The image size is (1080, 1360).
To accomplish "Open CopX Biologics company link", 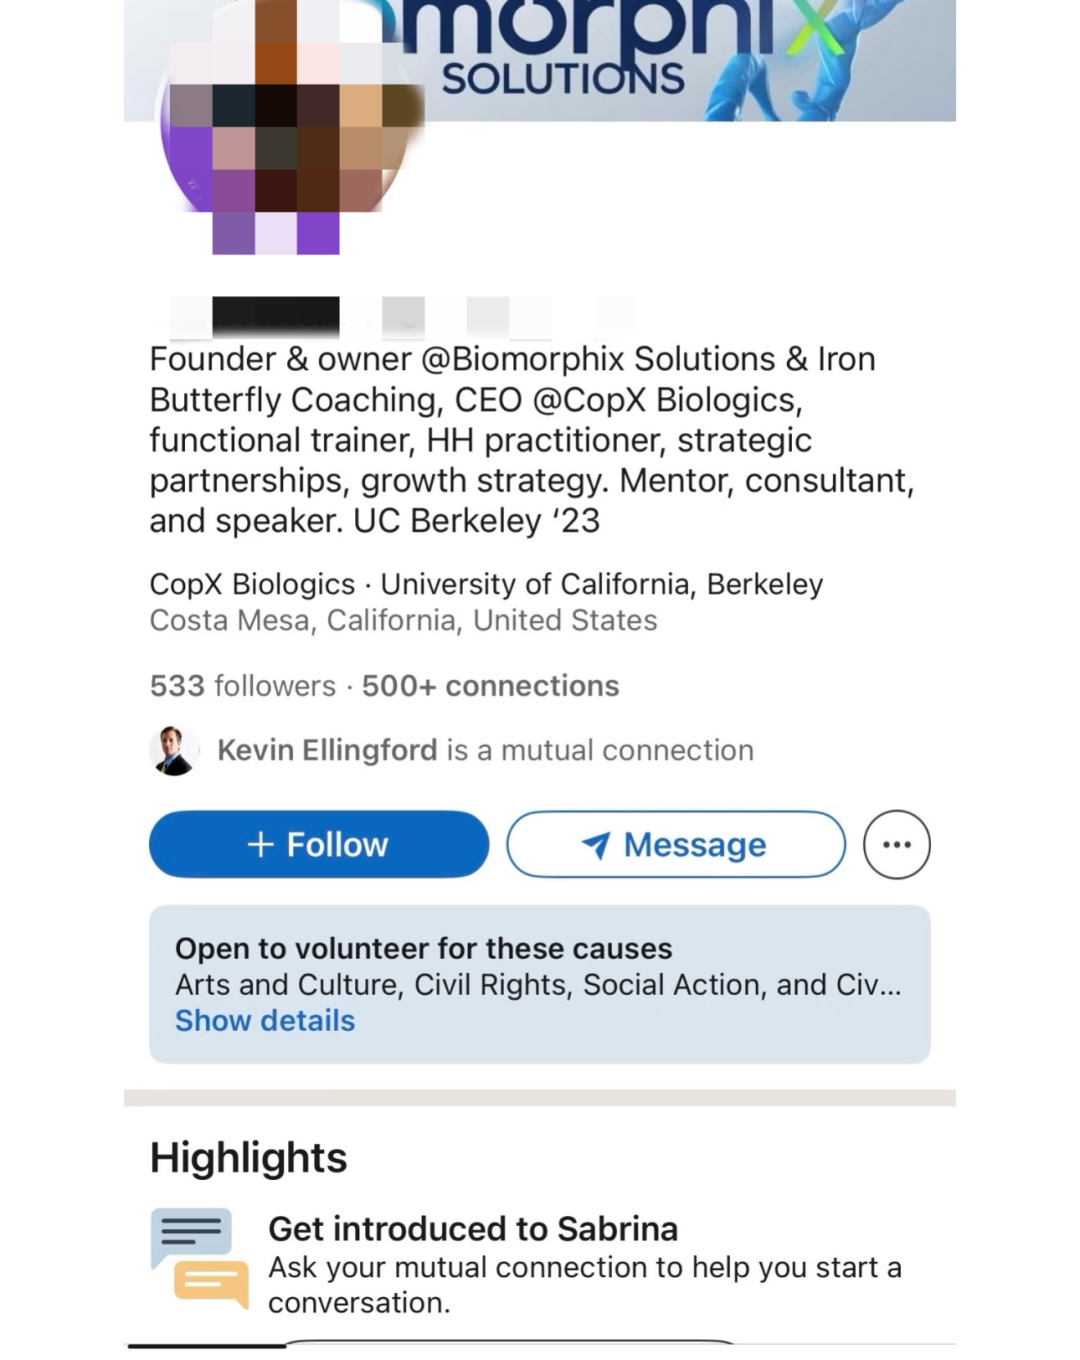I will tap(252, 584).
